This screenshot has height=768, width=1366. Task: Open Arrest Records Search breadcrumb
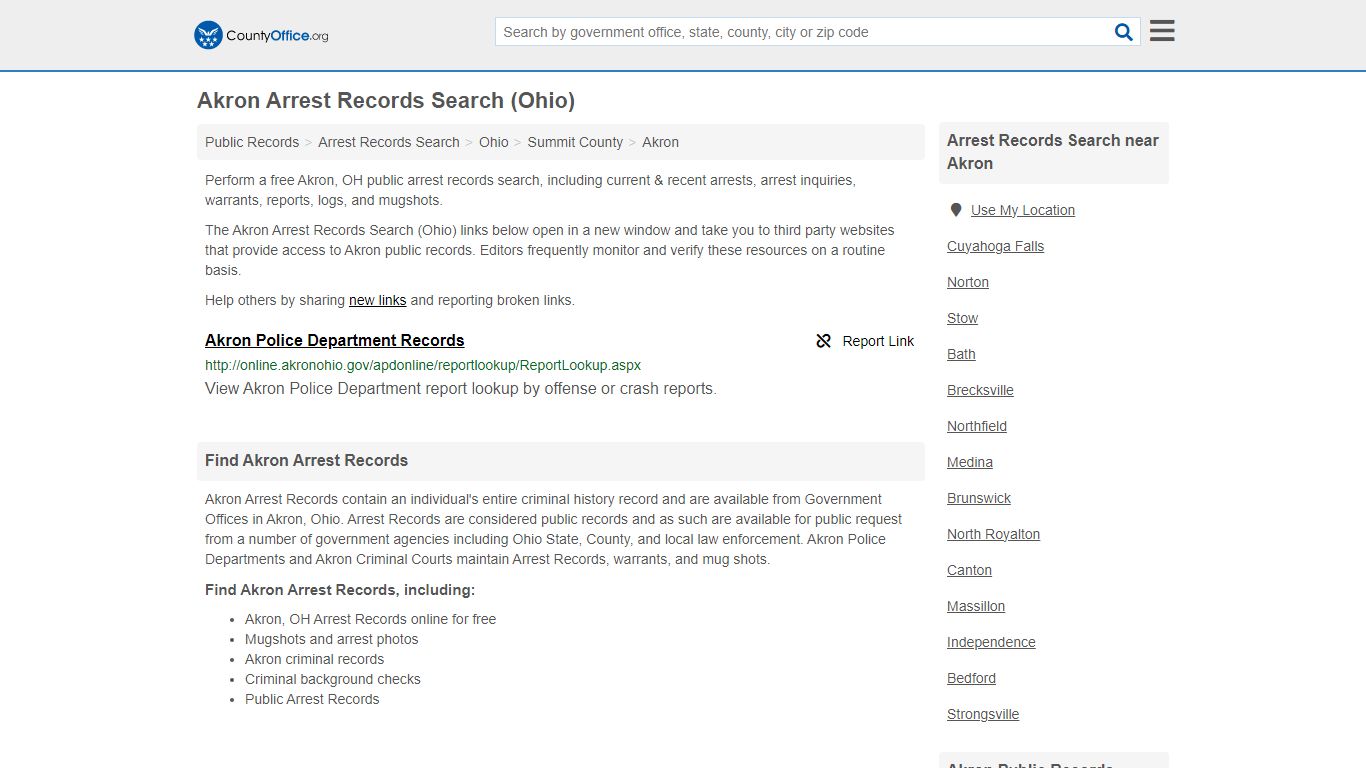(389, 142)
